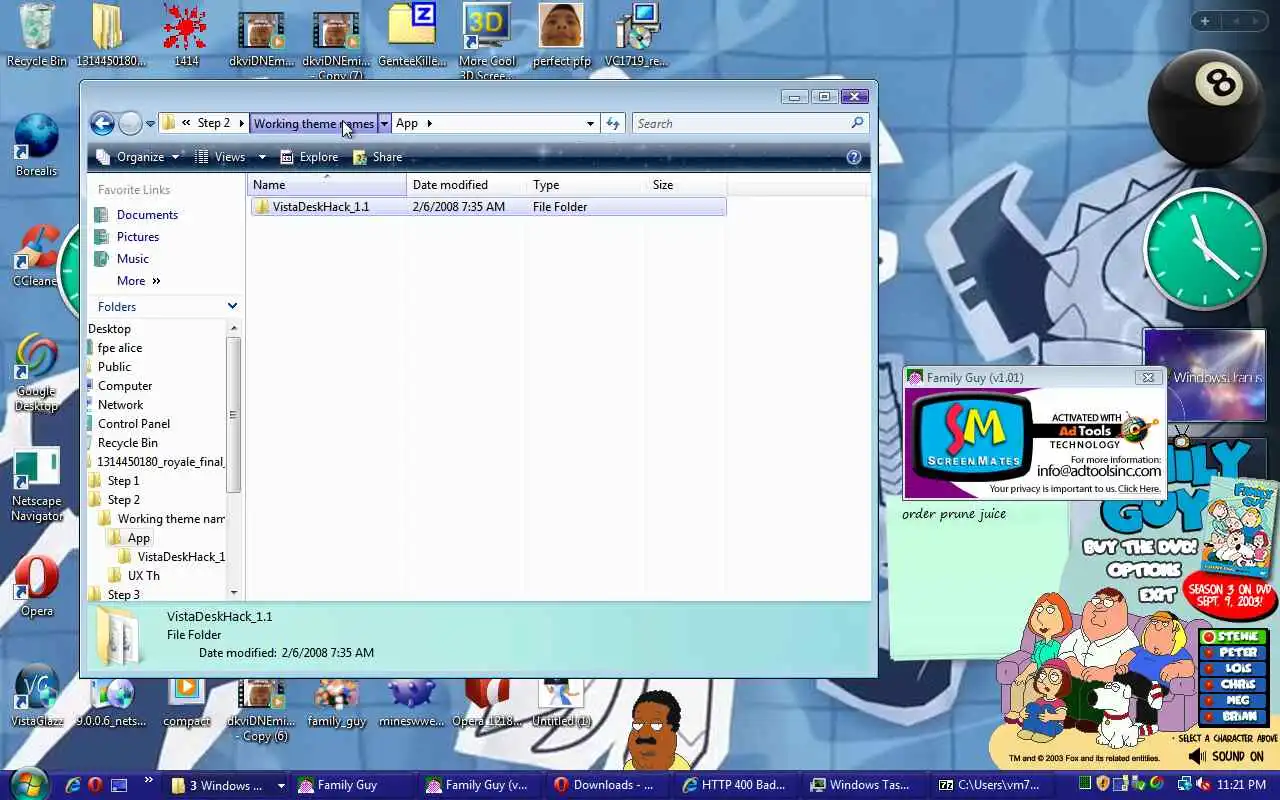This screenshot has height=800, width=1280.
Task: Switch to Downloads Opera taskbar button
Action: point(604,785)
